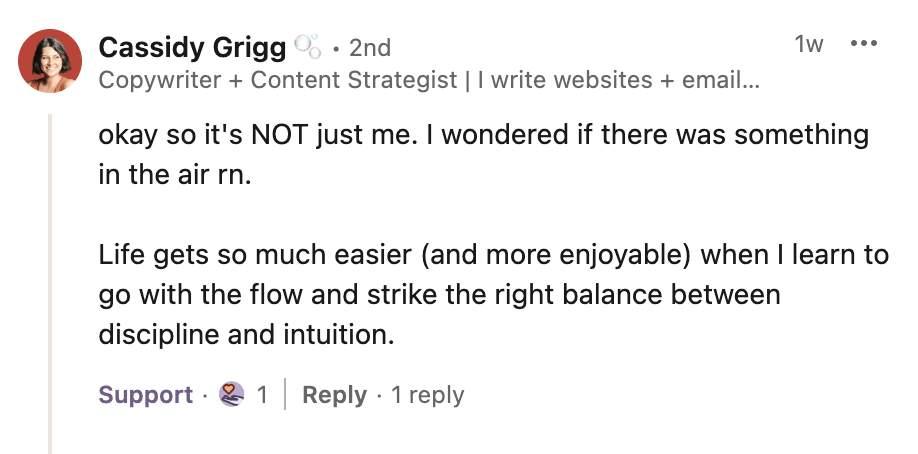
Task: View the reaction count "1" details
Action: point(262,395)
